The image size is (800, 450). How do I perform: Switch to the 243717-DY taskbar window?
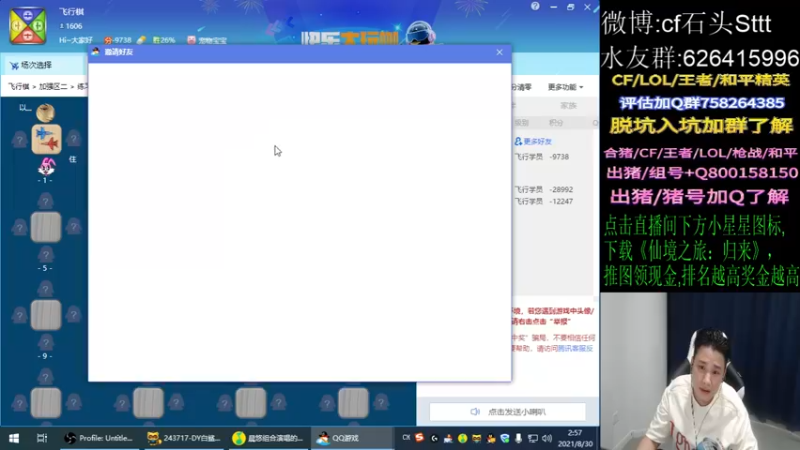[184, 438]
